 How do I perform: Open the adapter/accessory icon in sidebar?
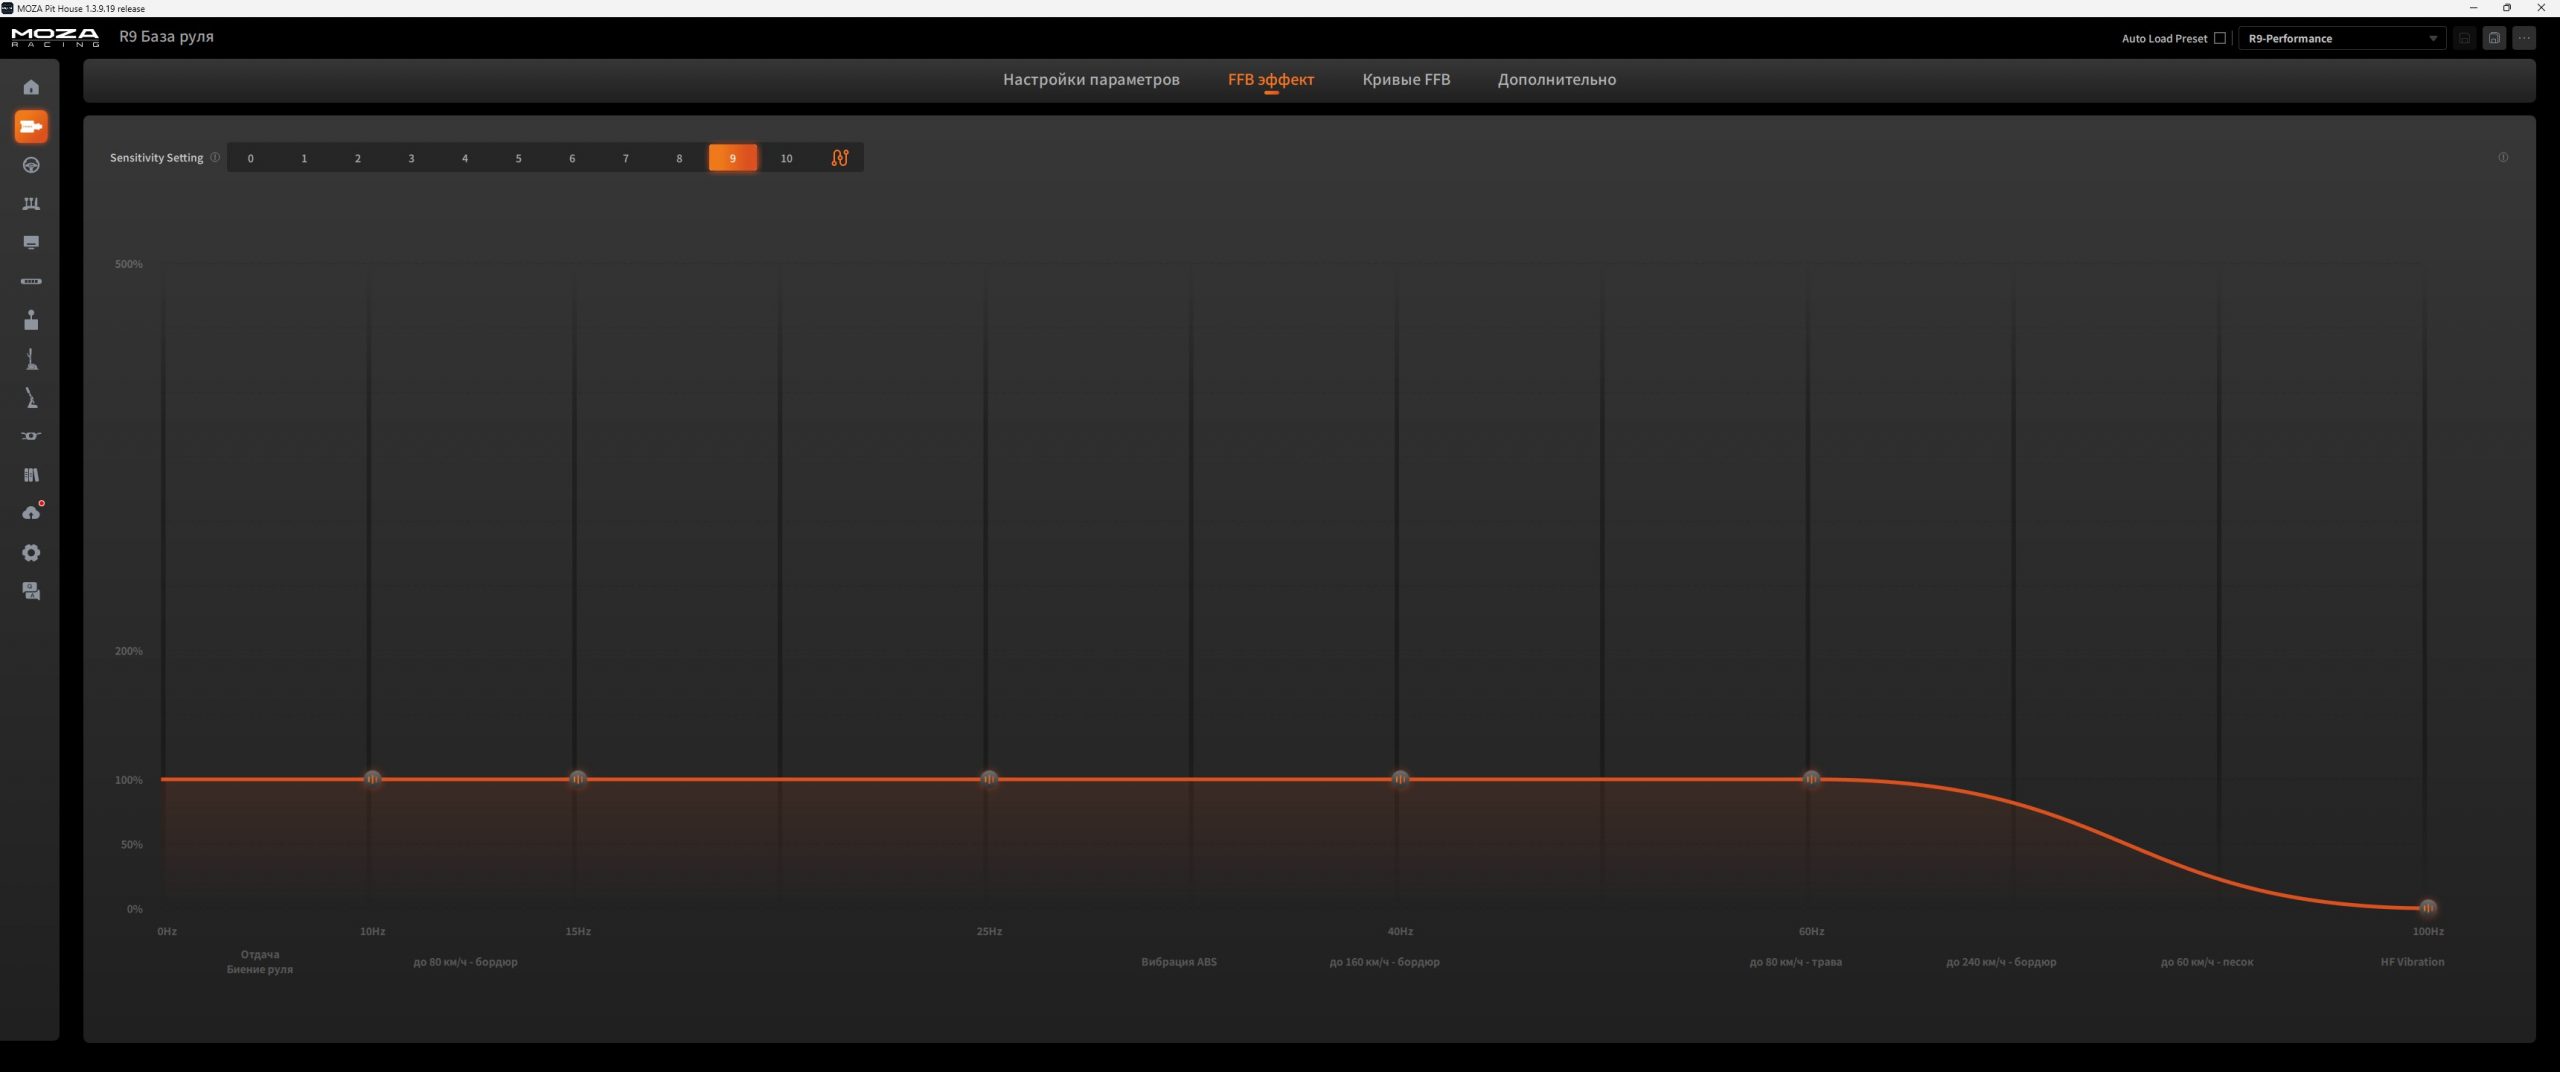pos(31,436)
